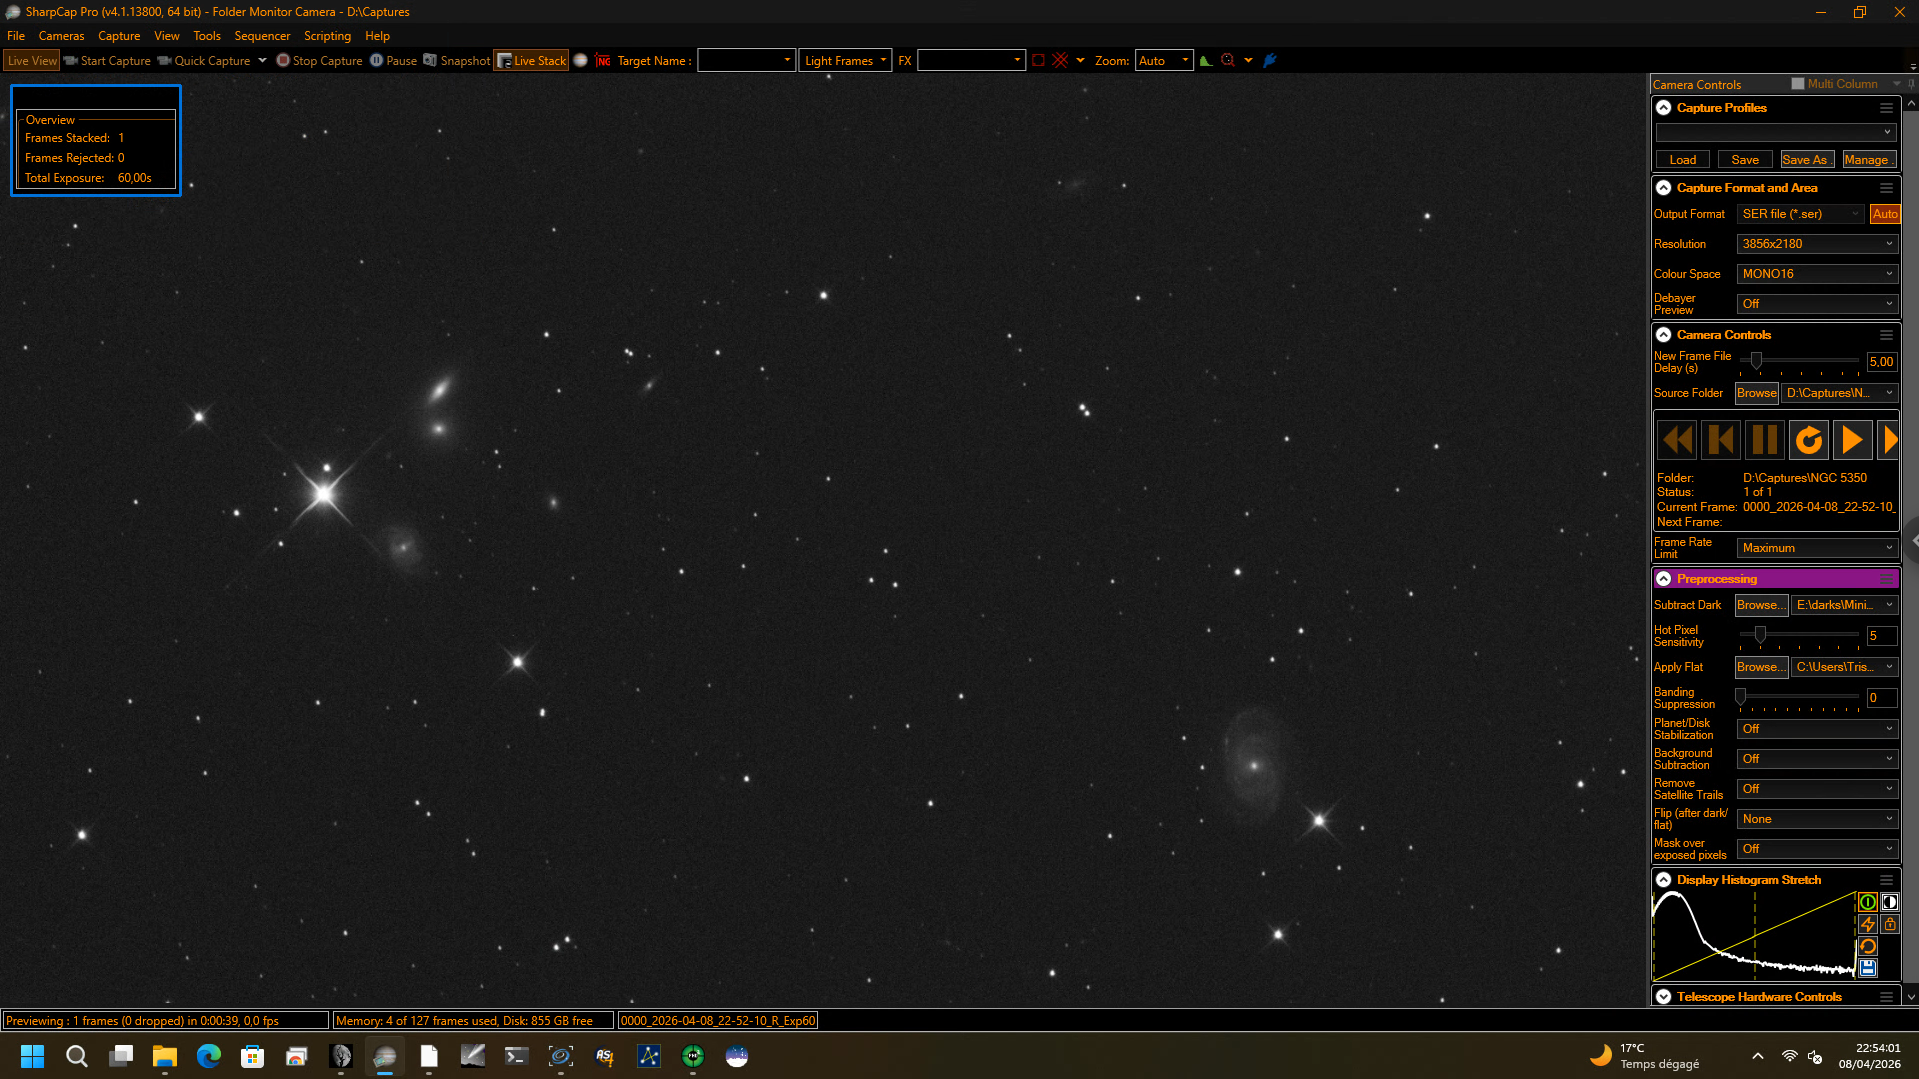Click the Hot Pixel Sensitivity slider
1919x1079 pixels.
[x=1800, y=635]
